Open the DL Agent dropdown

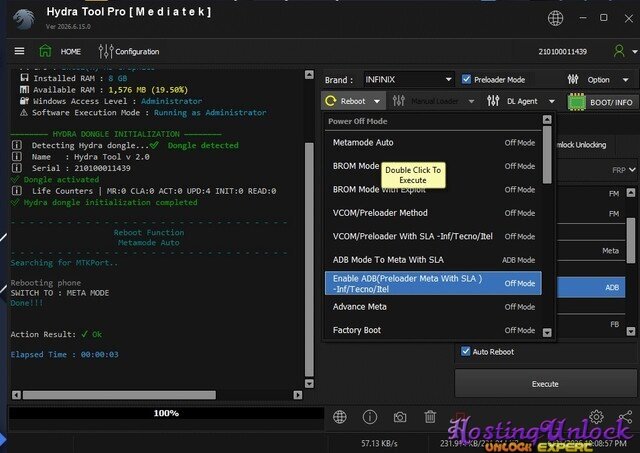[521, 101]
